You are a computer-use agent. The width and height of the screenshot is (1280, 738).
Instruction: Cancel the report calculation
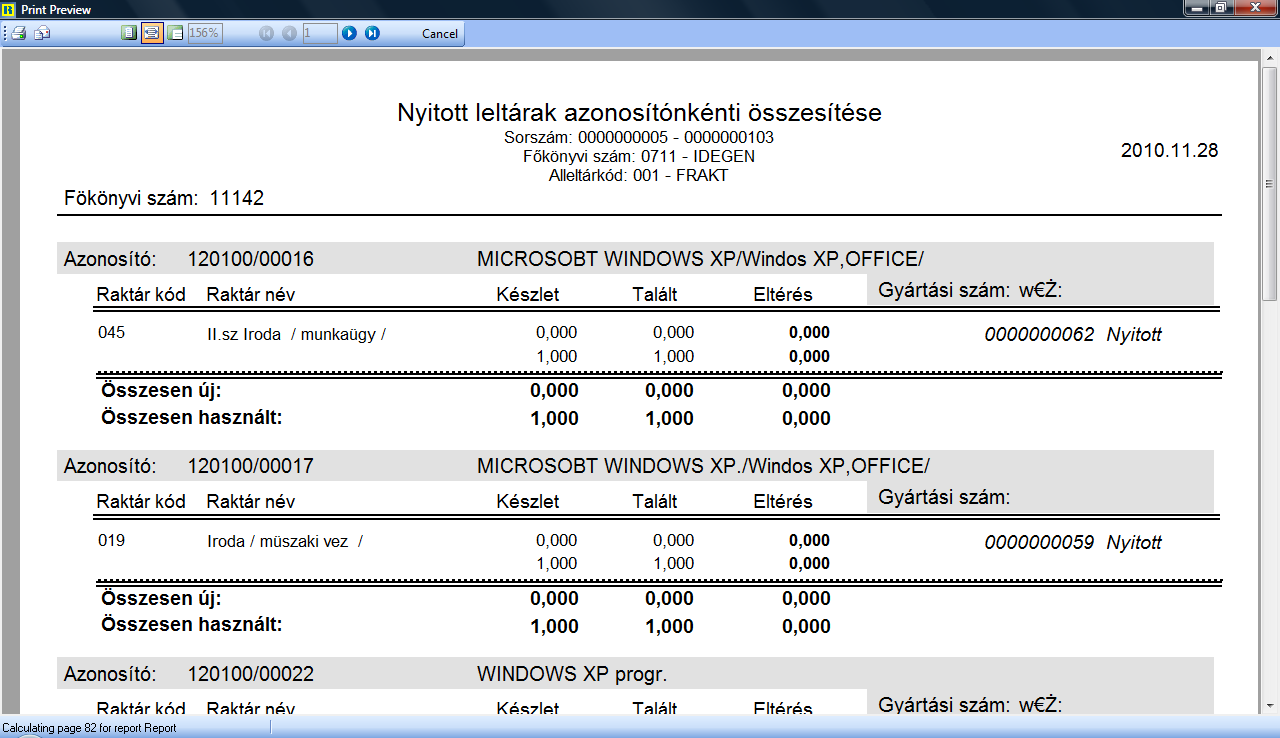(x=440, y=33)
